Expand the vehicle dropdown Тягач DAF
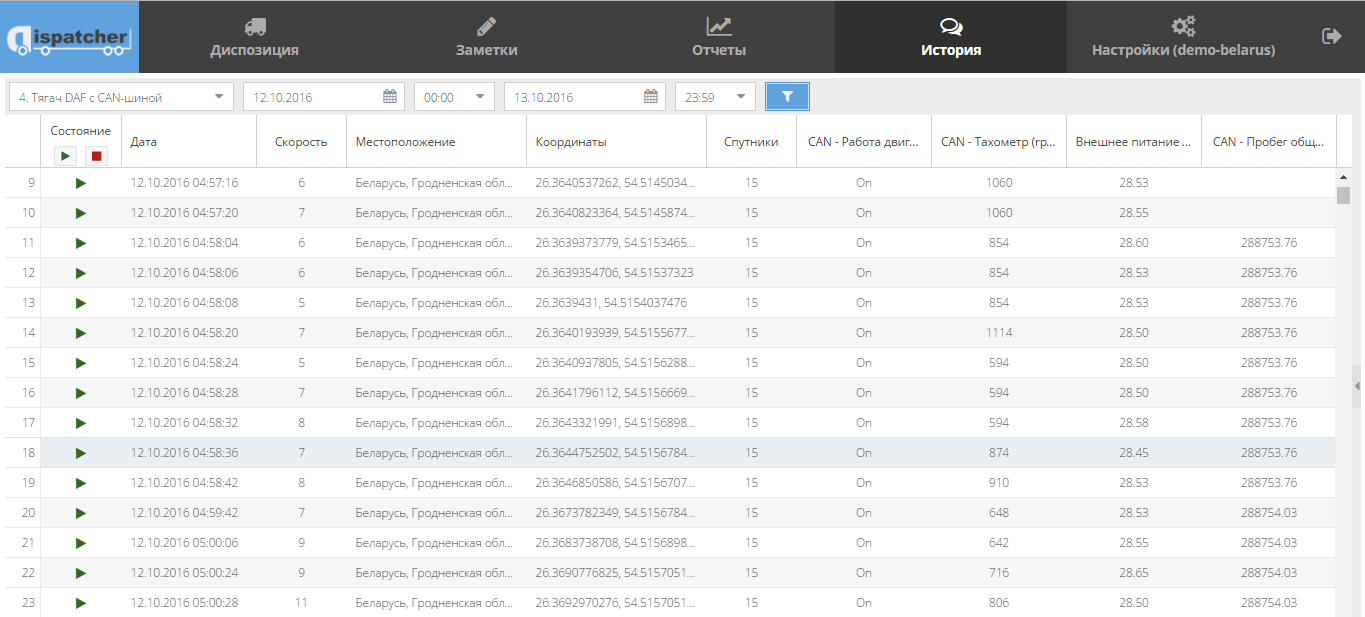The width and height of the screenshot is (1365, 617). (218, 97)
